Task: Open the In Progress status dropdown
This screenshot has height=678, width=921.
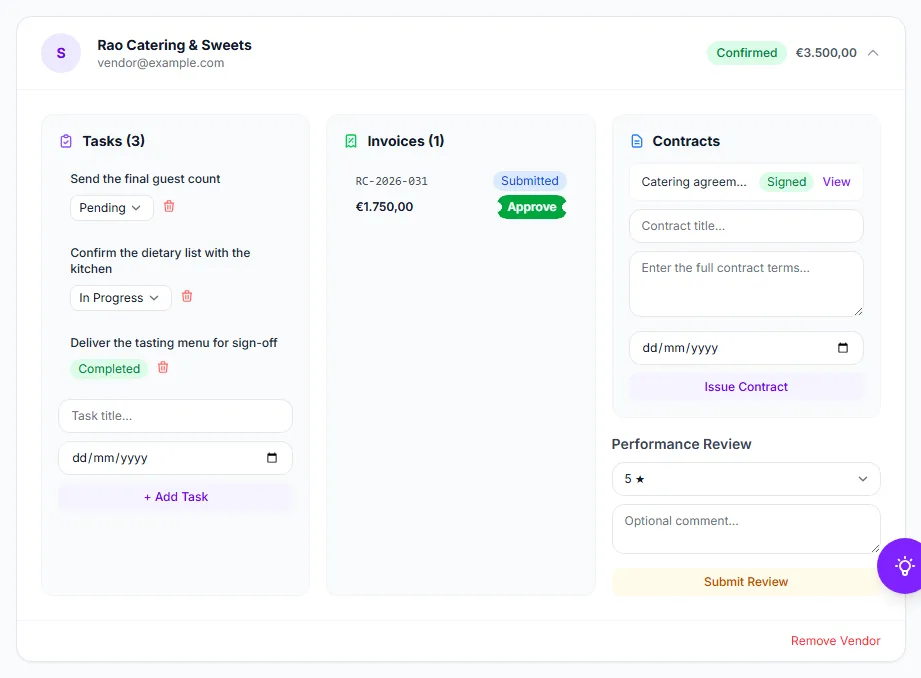Action: (x=120, y=298)
